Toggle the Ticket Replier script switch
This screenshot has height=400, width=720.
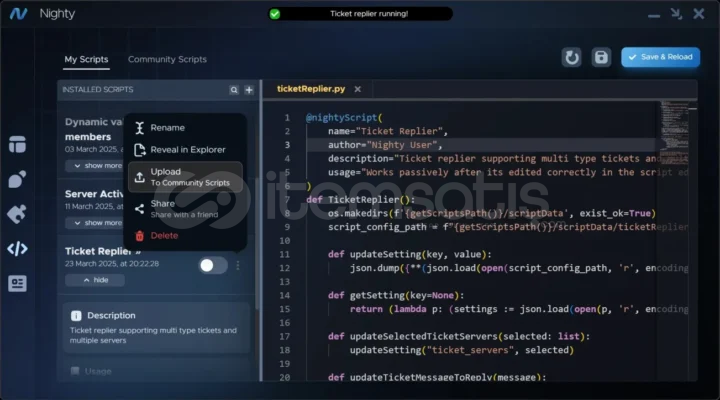(x=213, y=265)
